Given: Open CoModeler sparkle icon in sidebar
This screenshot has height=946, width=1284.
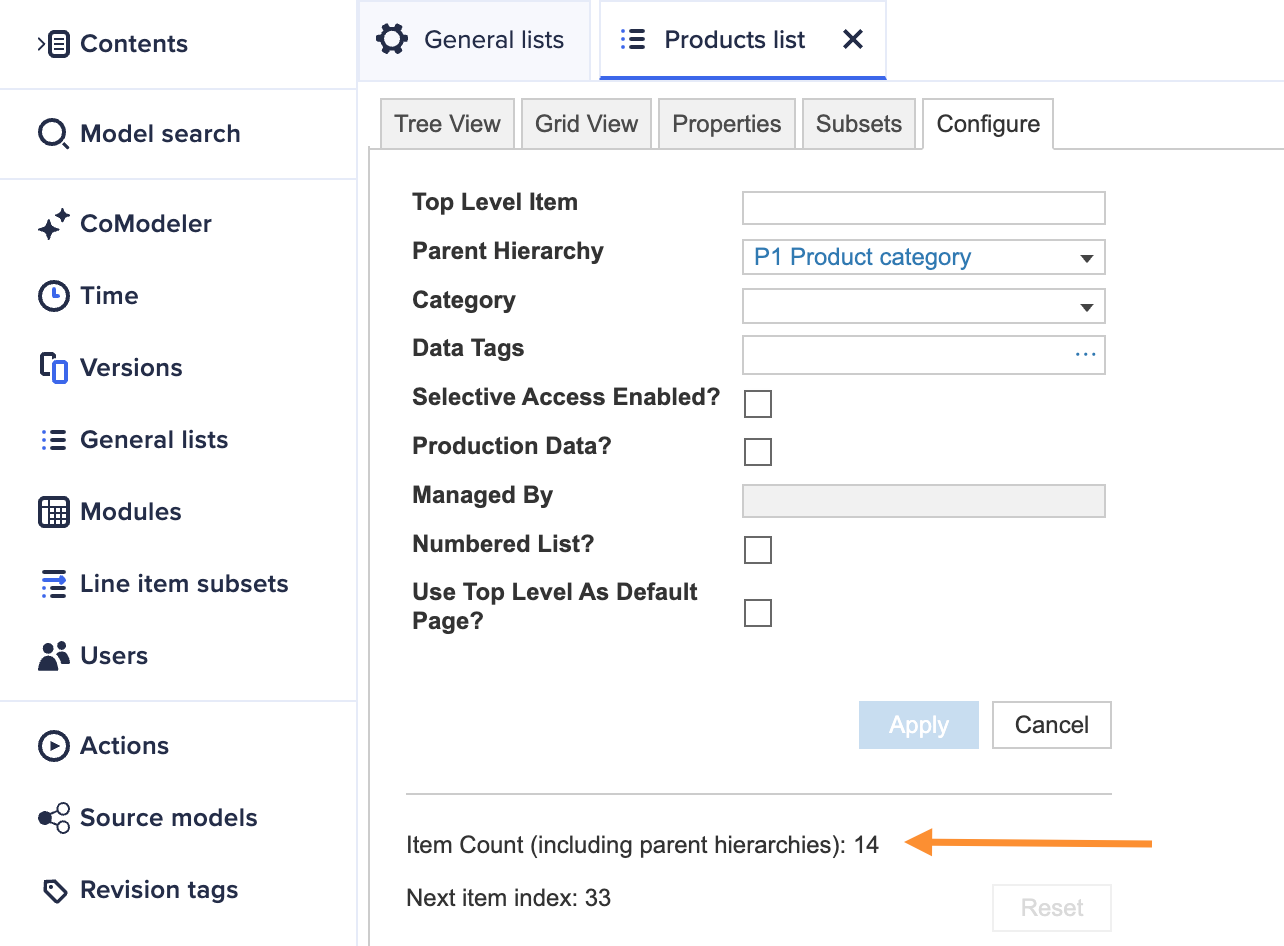Looking at the screenshot, I should click(54, 224).
